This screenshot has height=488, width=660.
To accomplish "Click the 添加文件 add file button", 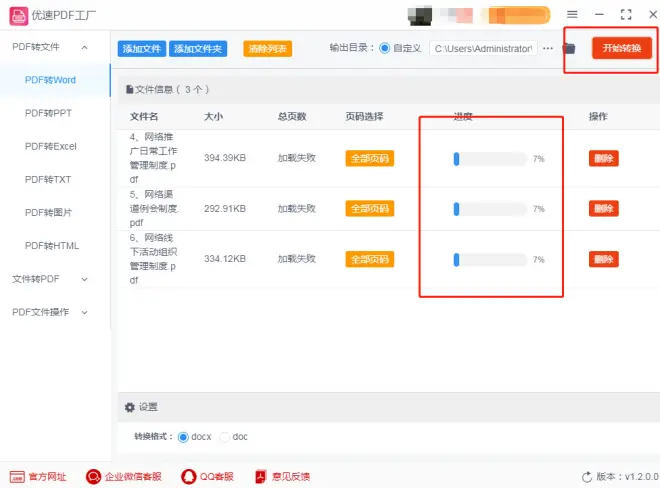I will click(x=141, y=49).
